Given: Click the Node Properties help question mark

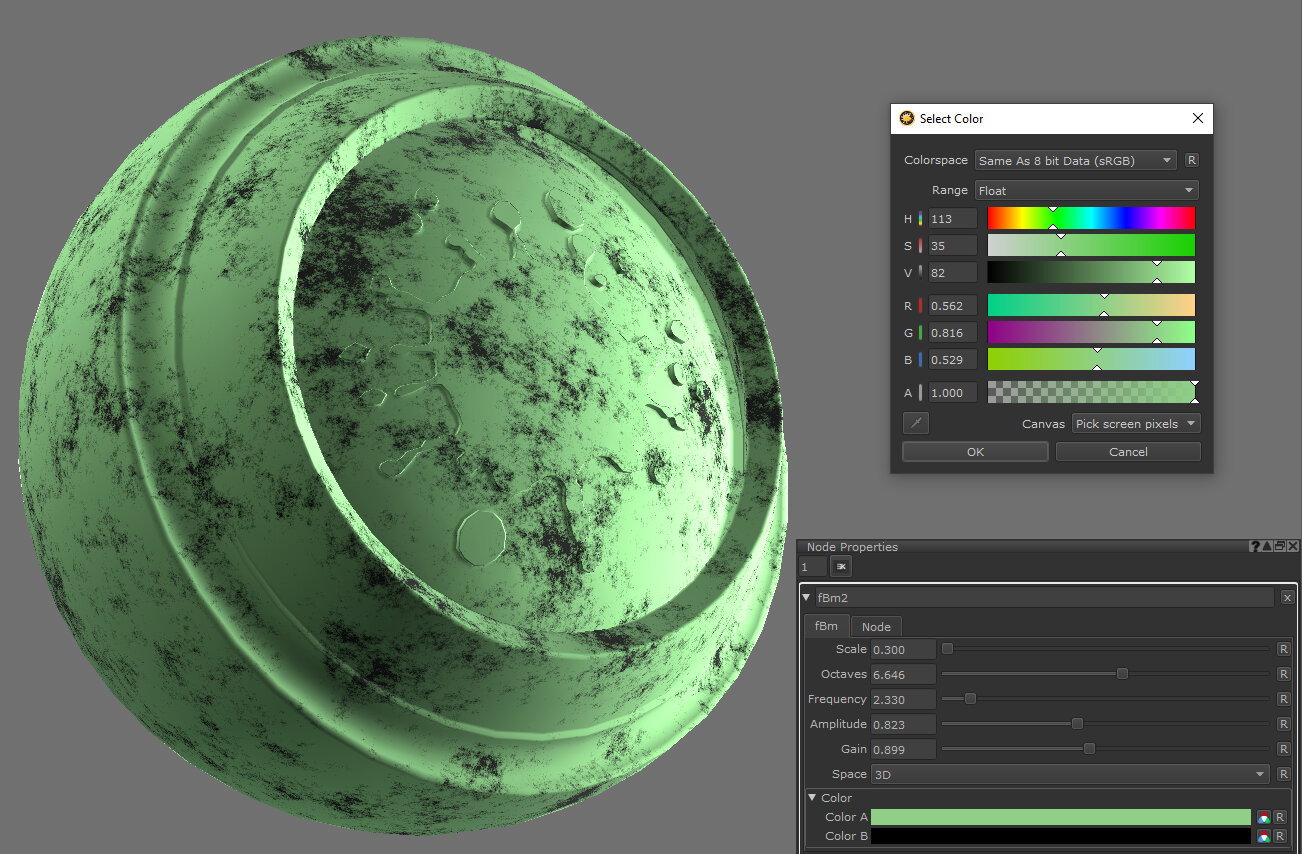Looking at the screenshot, I should click(x=1255, y=547).
